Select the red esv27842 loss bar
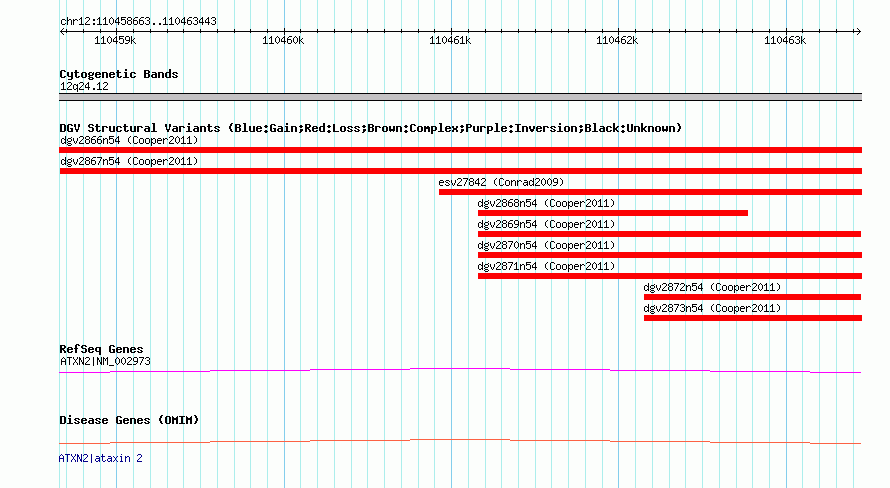Screen dimensions: 890x488 click(x=650, y=192)
